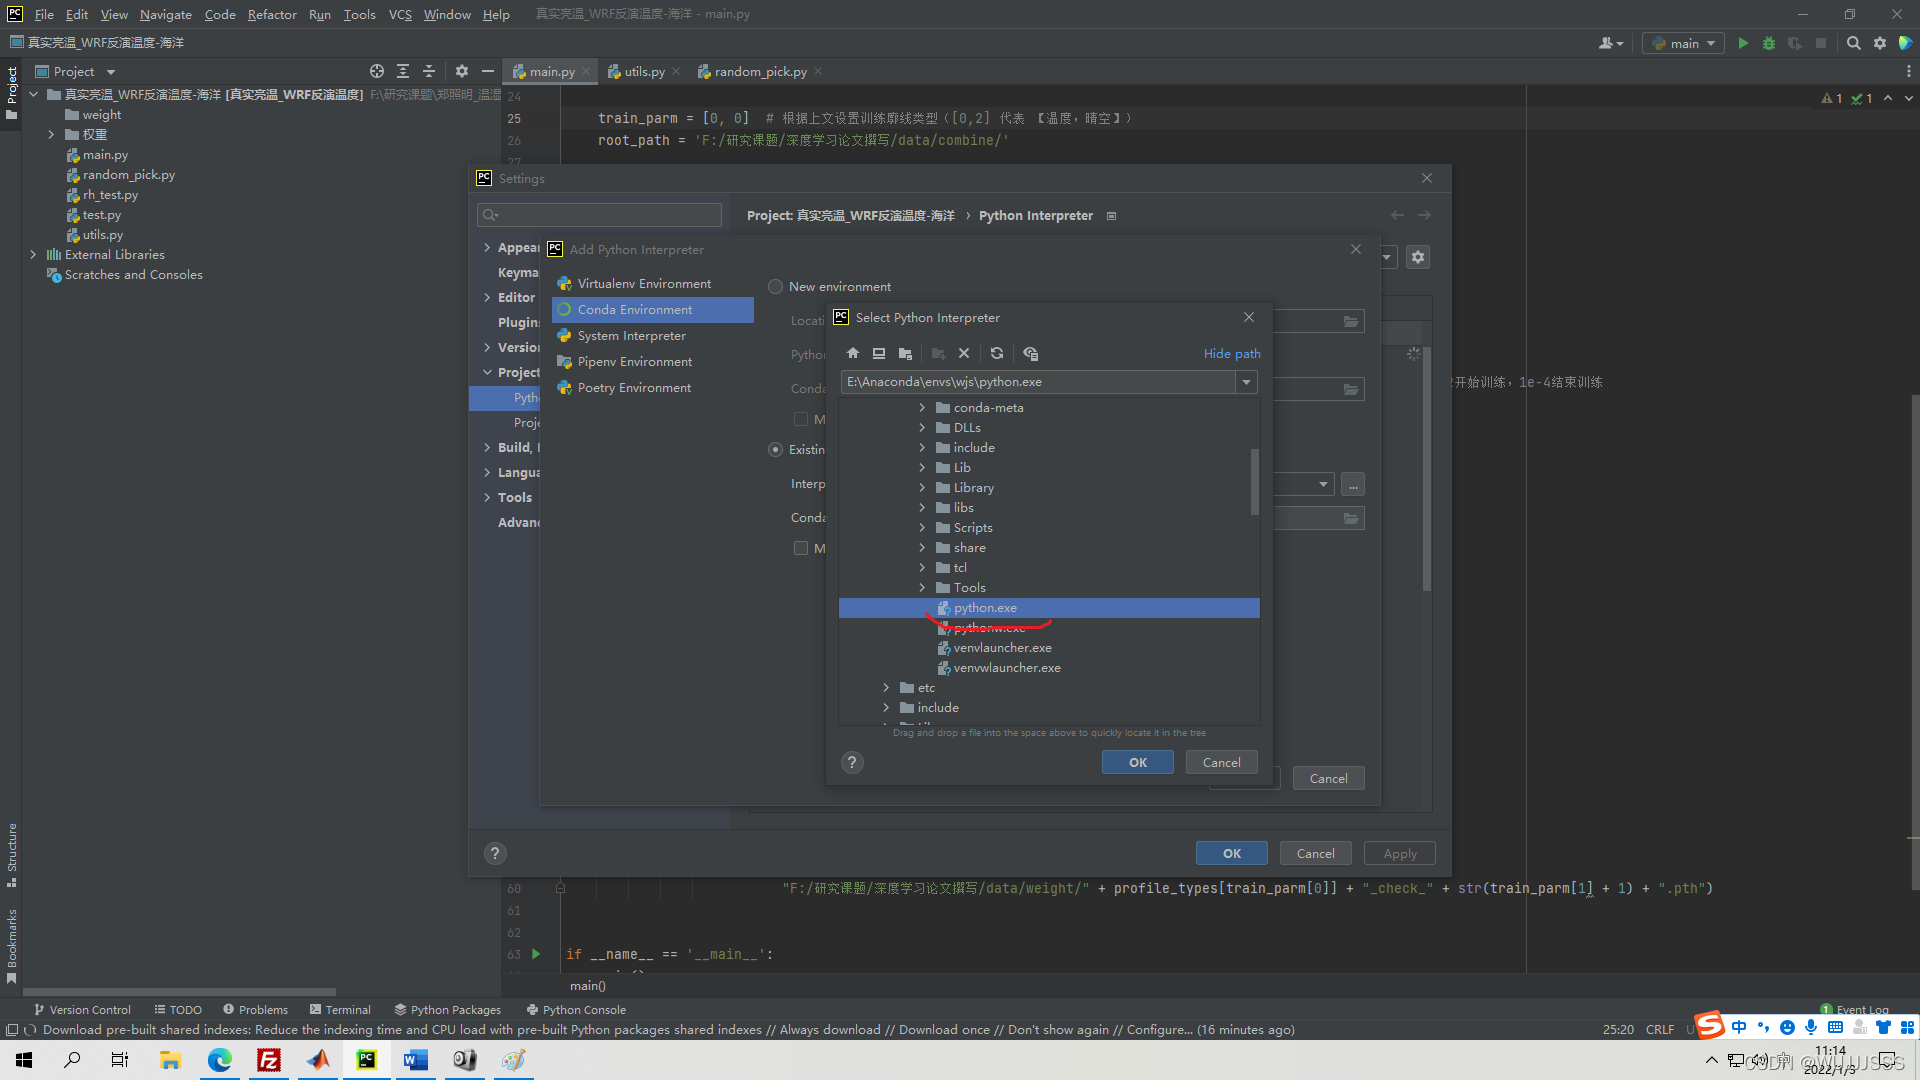Open help for Select Python Interpreter dialog
The image size is (1920, 1080).
coord(852,762)
